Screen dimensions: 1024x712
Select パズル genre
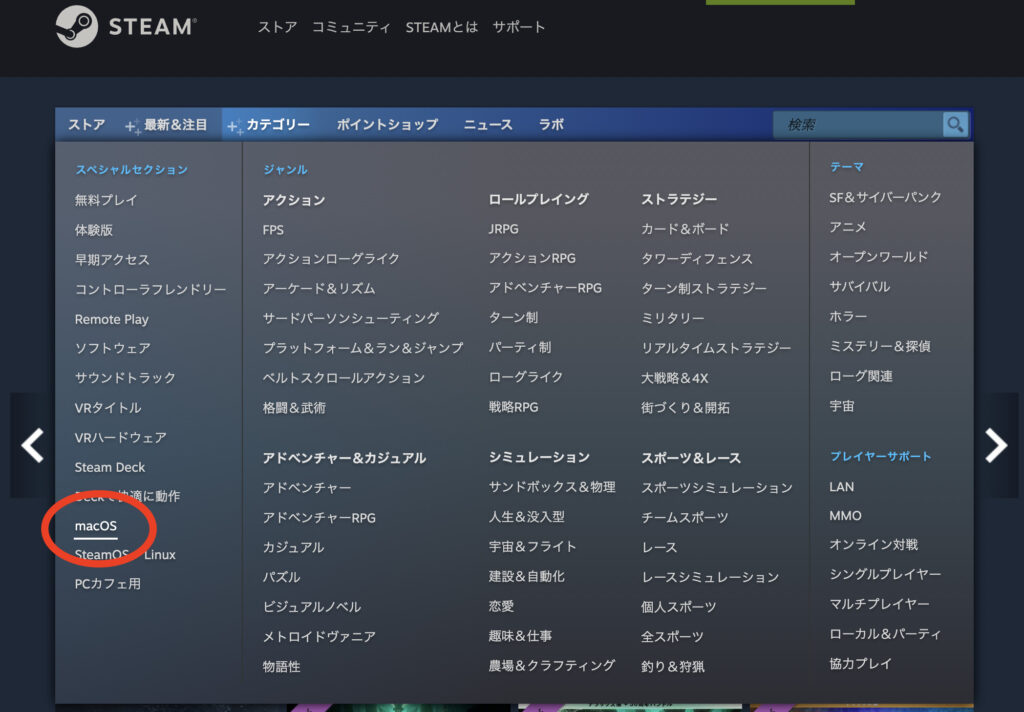point(281,577)
